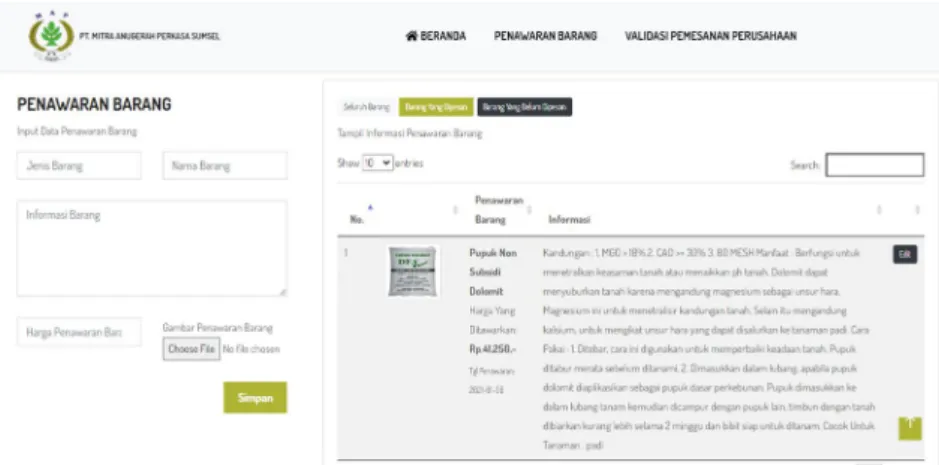Click the Pupuk Non Subsidi Dolomit name

pos(493,272)
